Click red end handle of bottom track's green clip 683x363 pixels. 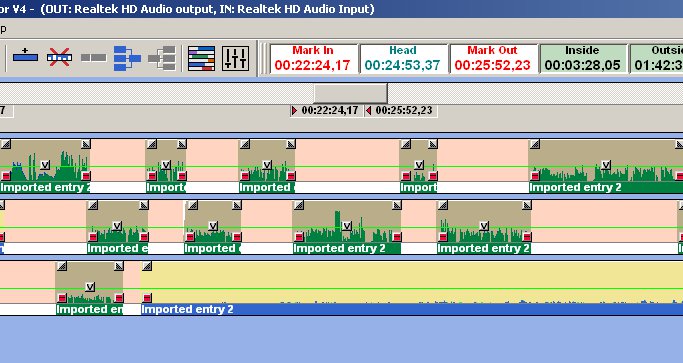coord(119,298)
